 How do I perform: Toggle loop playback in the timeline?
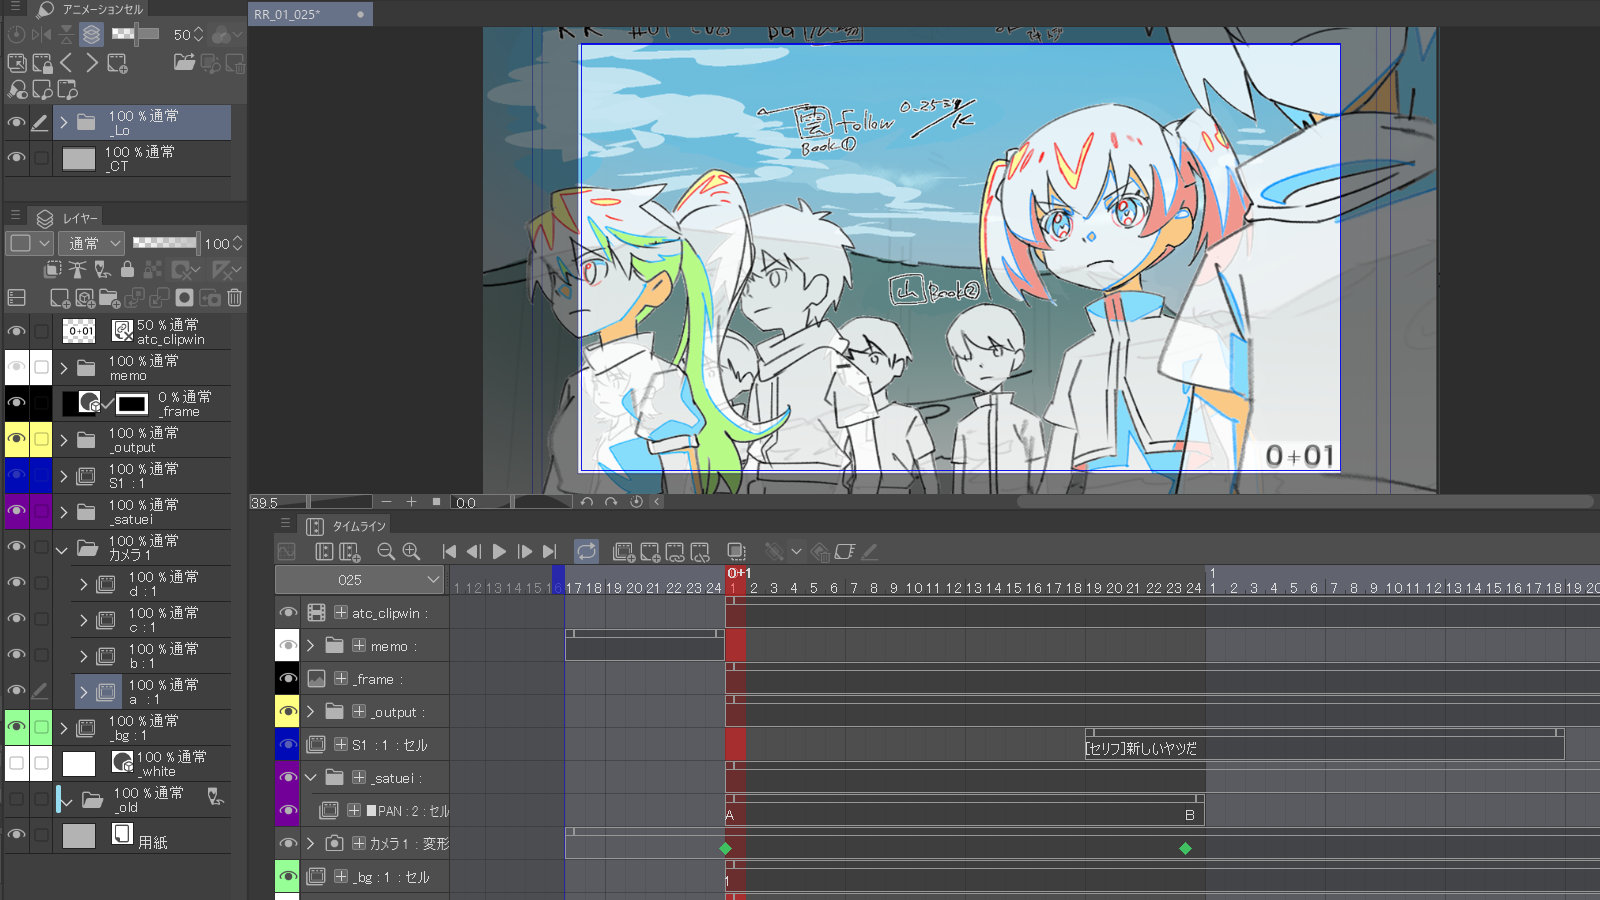586,551
